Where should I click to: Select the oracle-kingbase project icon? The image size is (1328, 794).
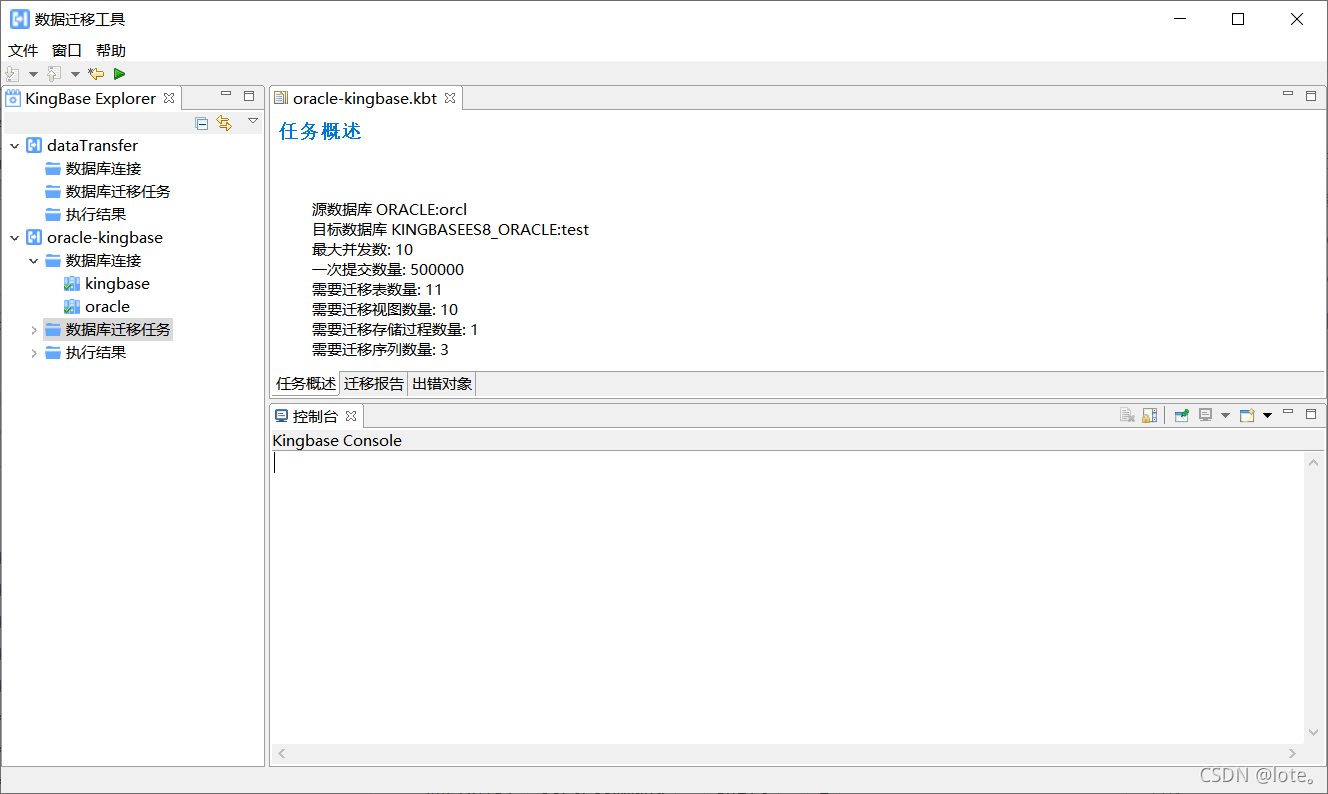pyautogui.click(x=34, y=238)
